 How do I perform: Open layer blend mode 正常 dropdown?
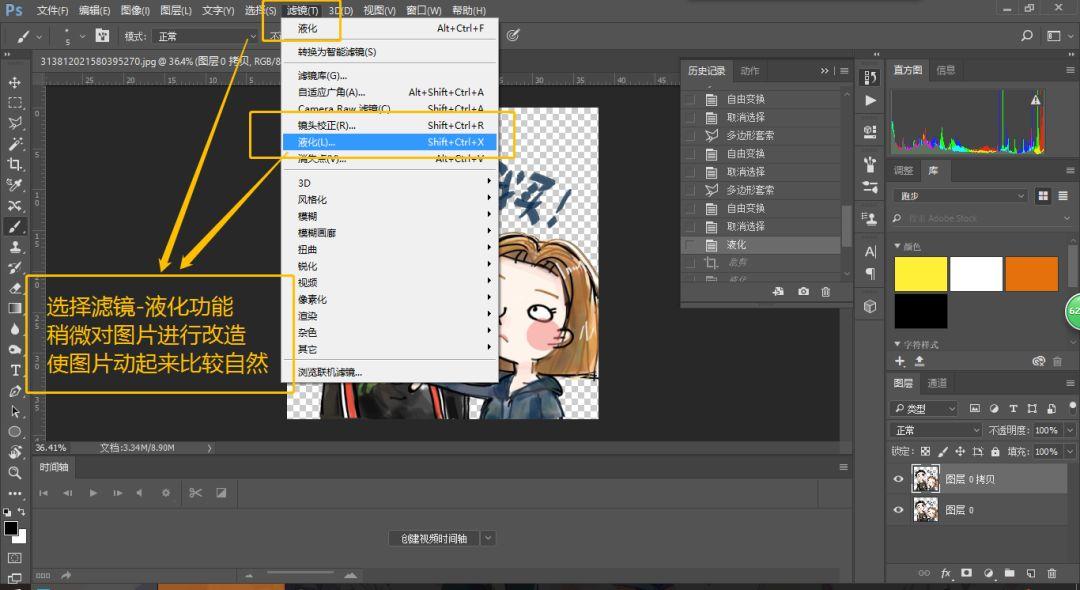click(x=936, y=430)
